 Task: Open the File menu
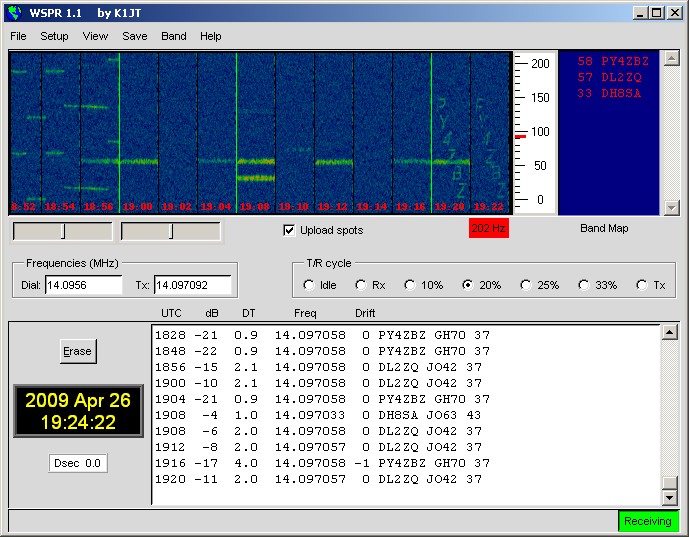click(x=18, y=36)
